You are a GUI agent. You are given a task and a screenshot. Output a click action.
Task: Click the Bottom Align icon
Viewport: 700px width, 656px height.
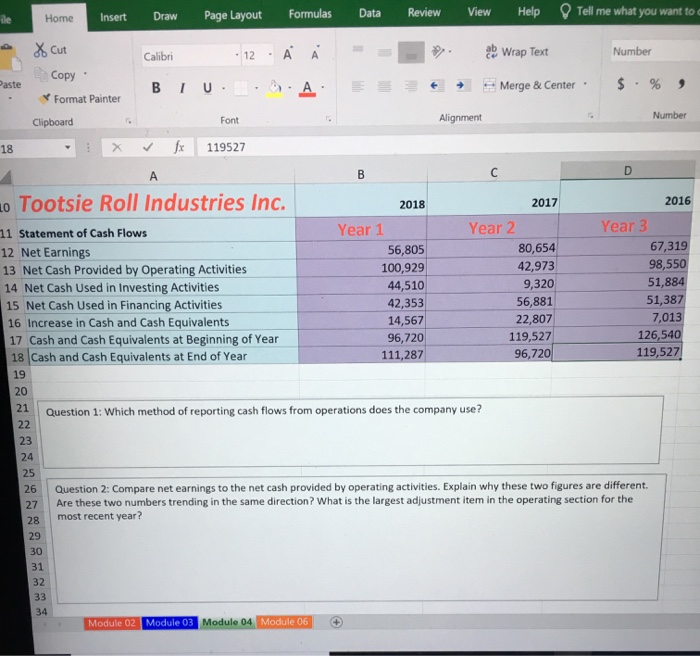coord(411,53)
